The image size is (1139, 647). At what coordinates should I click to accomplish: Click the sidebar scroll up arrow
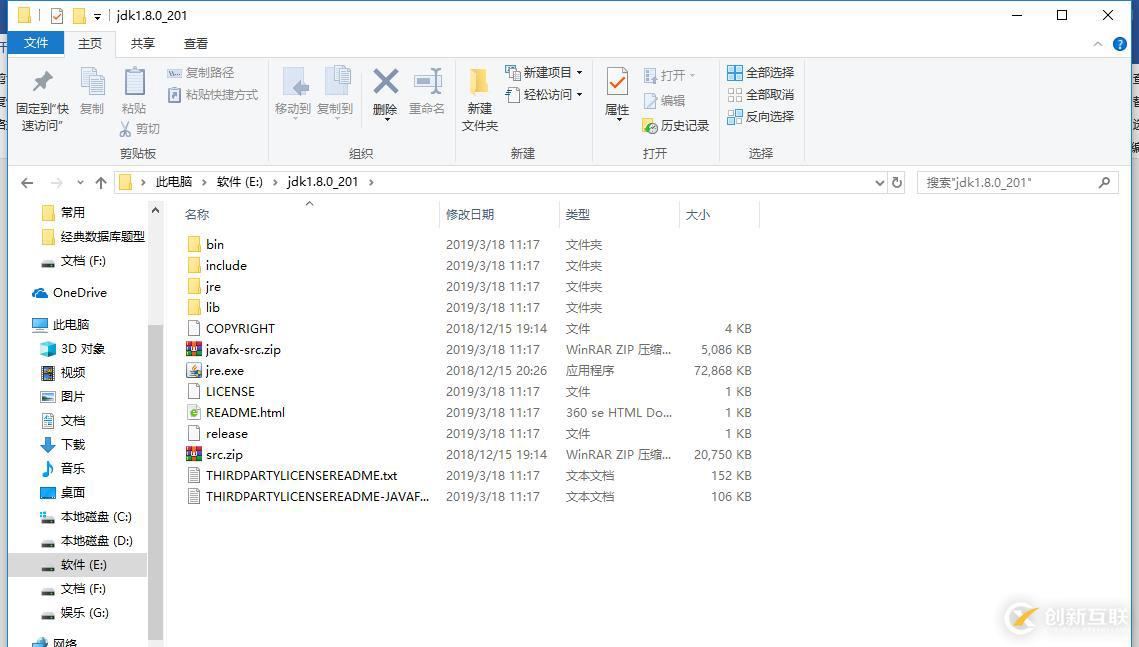click(x=155, y=211)
